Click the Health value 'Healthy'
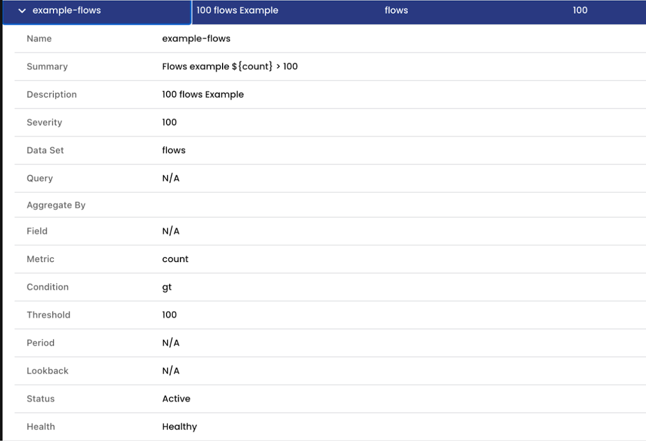The width and height of the screenshot is (646, 445). click(179, 427)
